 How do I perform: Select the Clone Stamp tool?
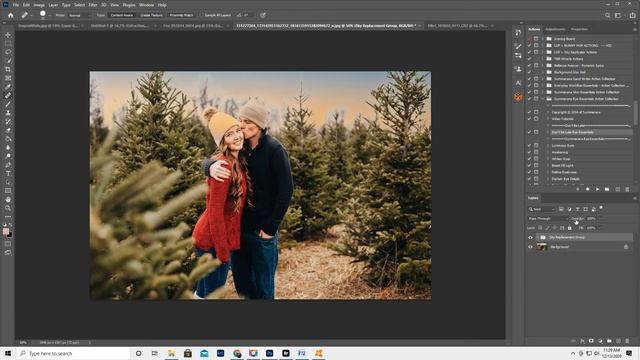(8, 113)
